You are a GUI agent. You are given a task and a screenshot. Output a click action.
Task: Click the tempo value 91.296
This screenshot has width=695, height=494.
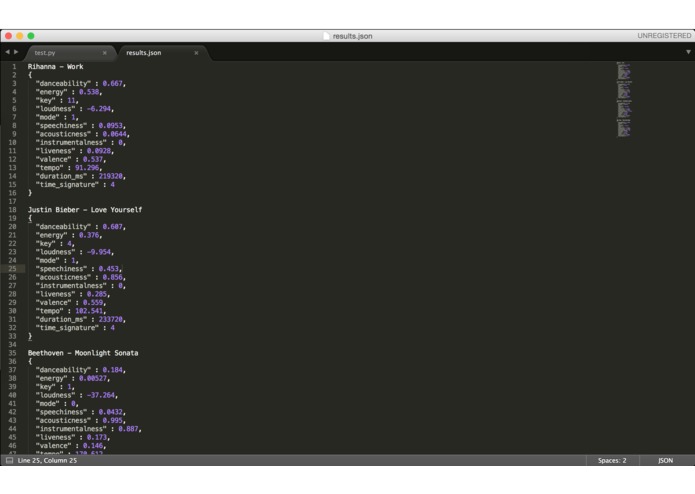click(x=87, y=167)
